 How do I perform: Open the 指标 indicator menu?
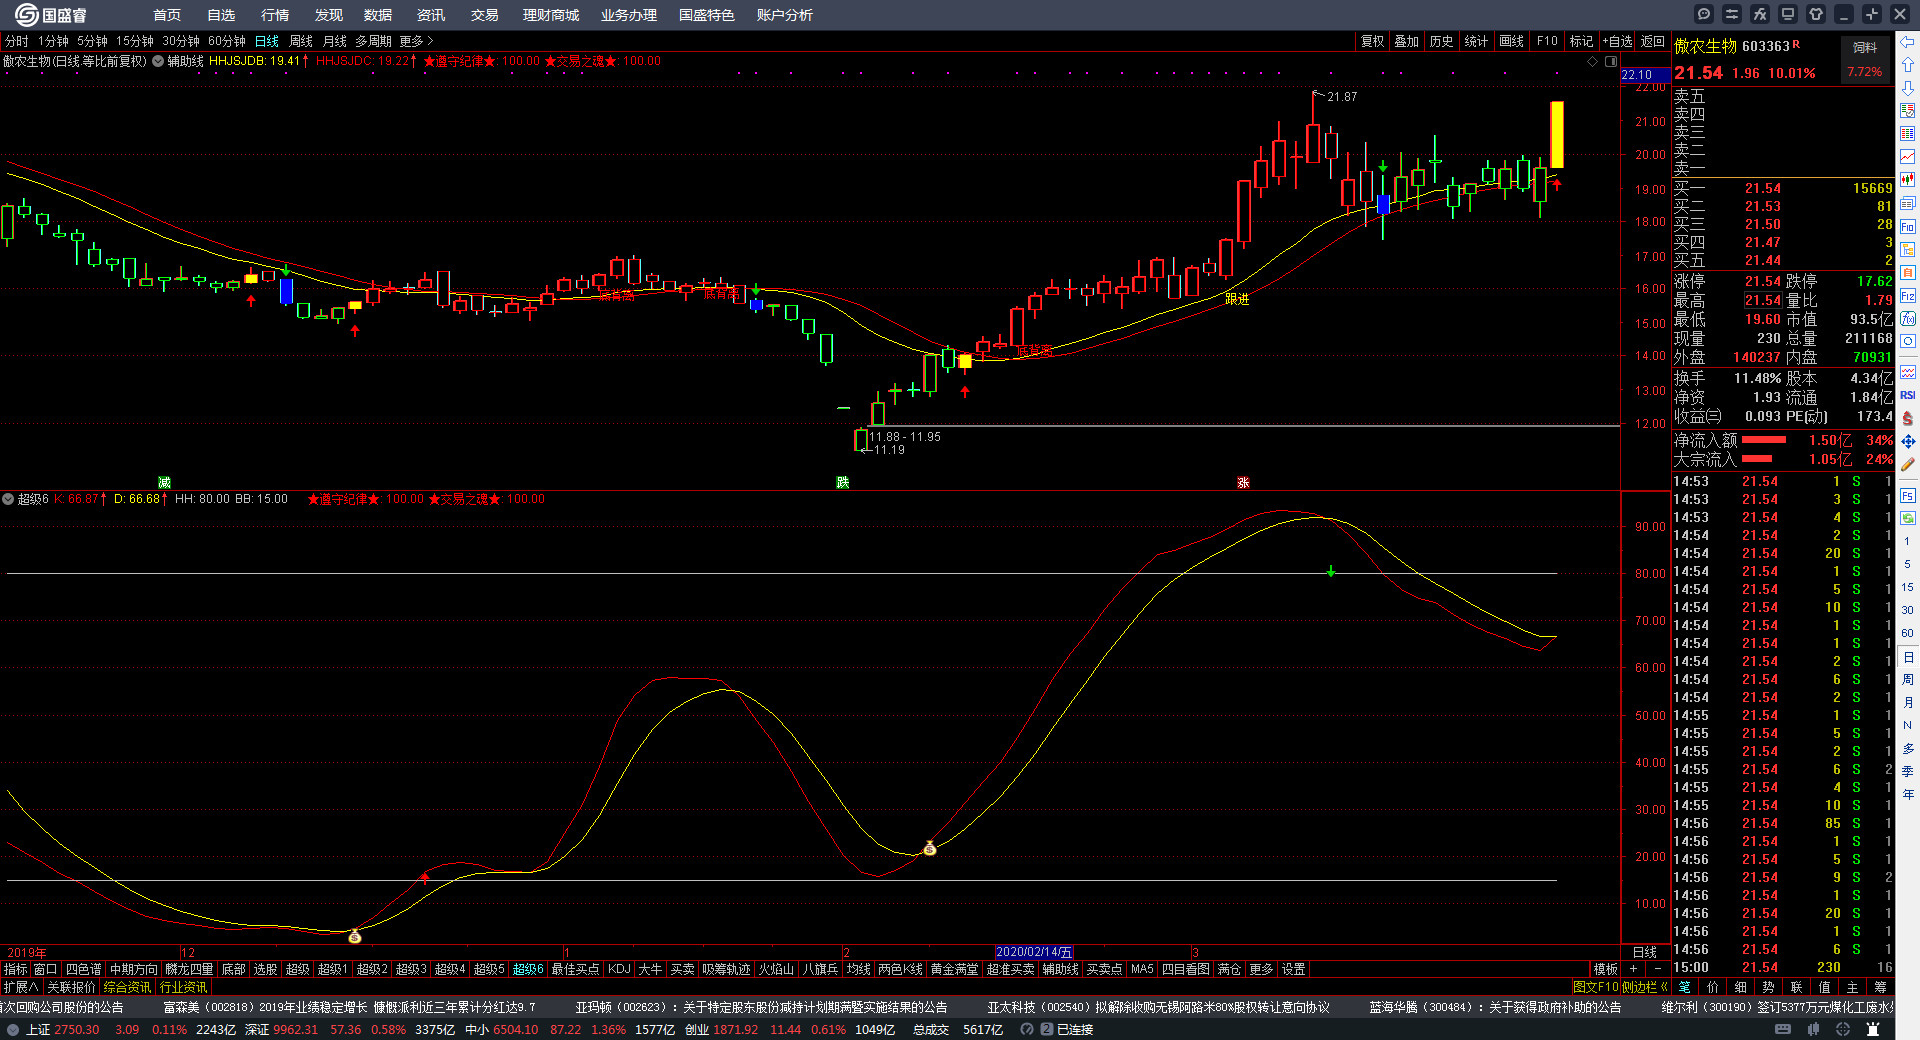(x=16, y=969)
